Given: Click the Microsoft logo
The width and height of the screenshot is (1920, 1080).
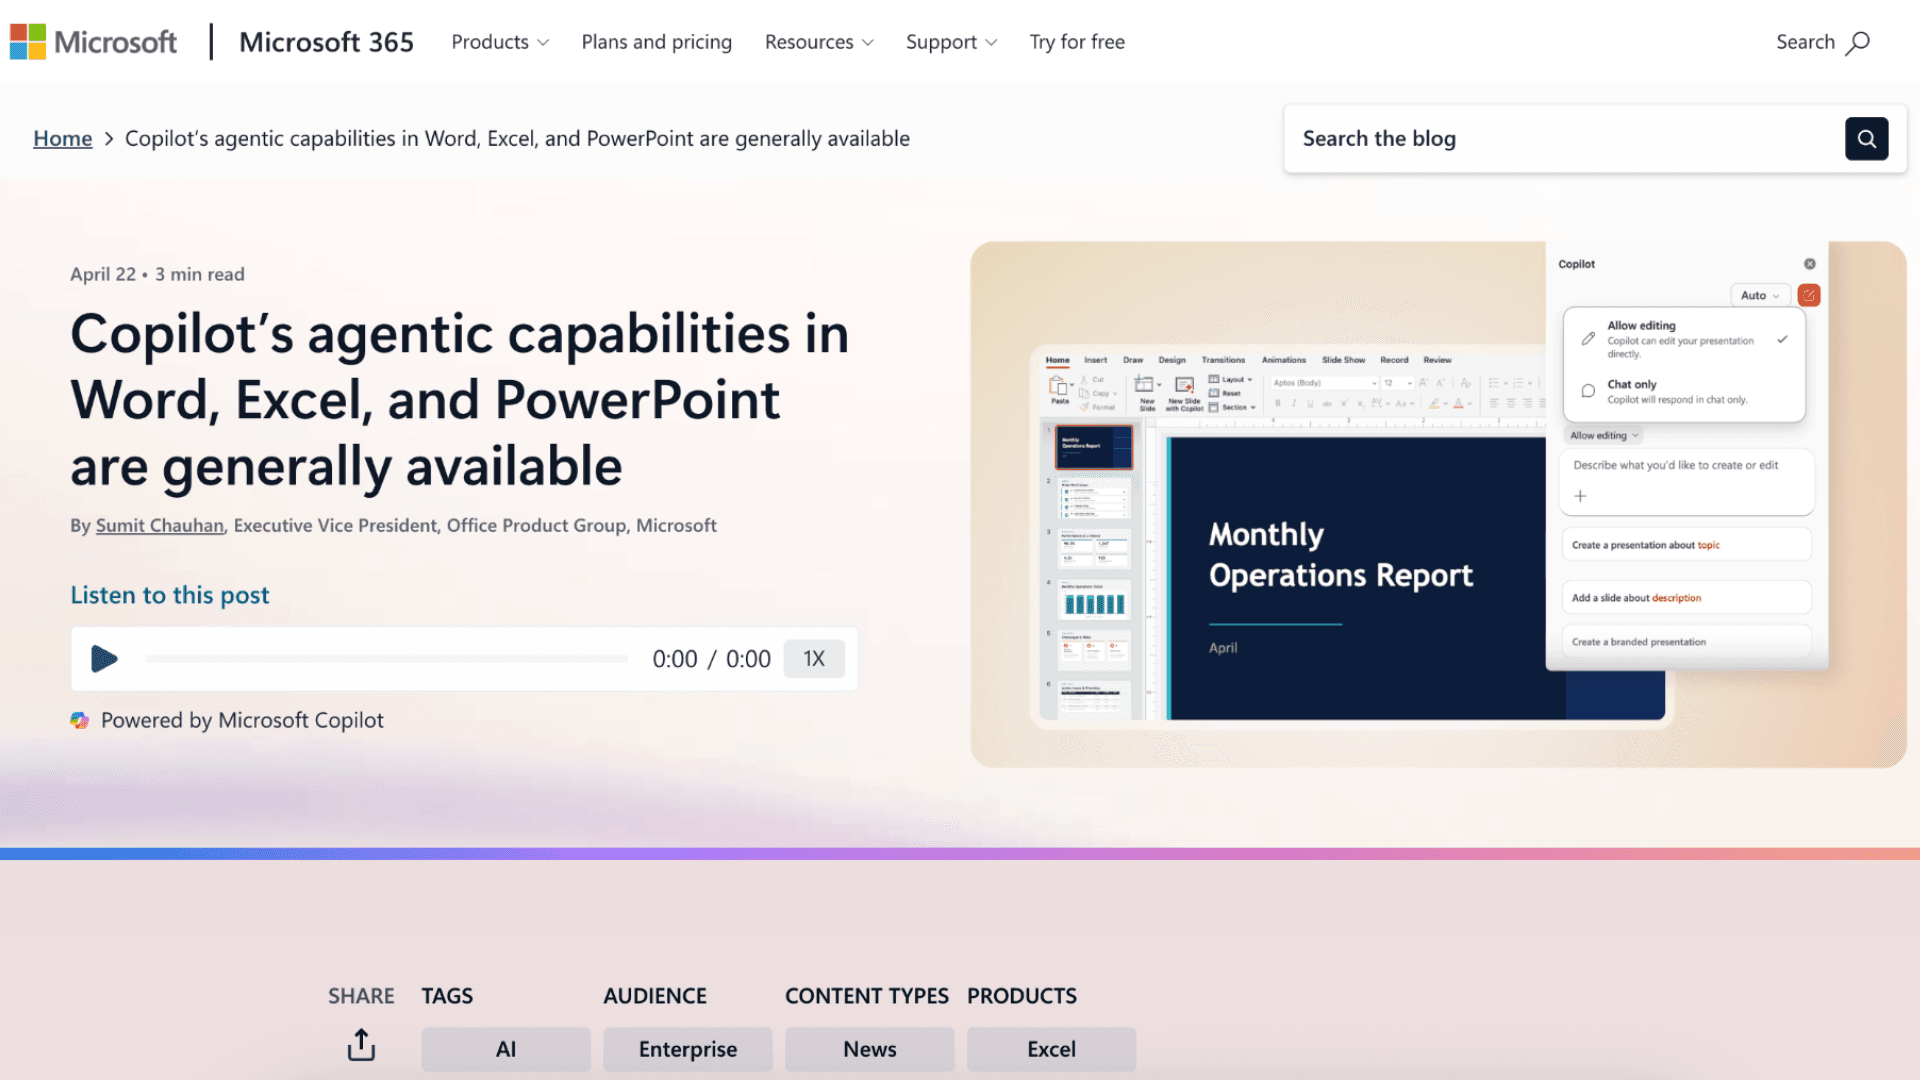Looking at the screenshot, I should pos(93,42).
